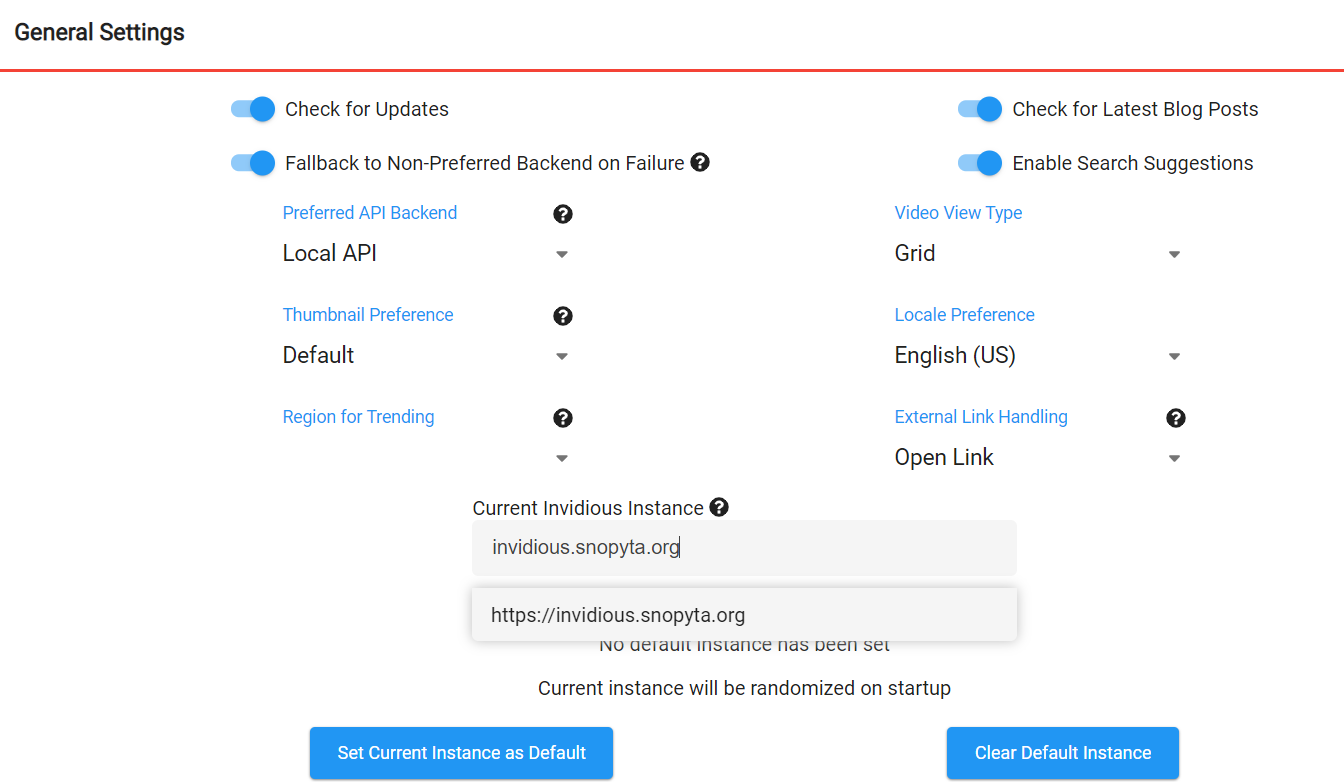Click the Current Invidious Instance help icon

719,507
